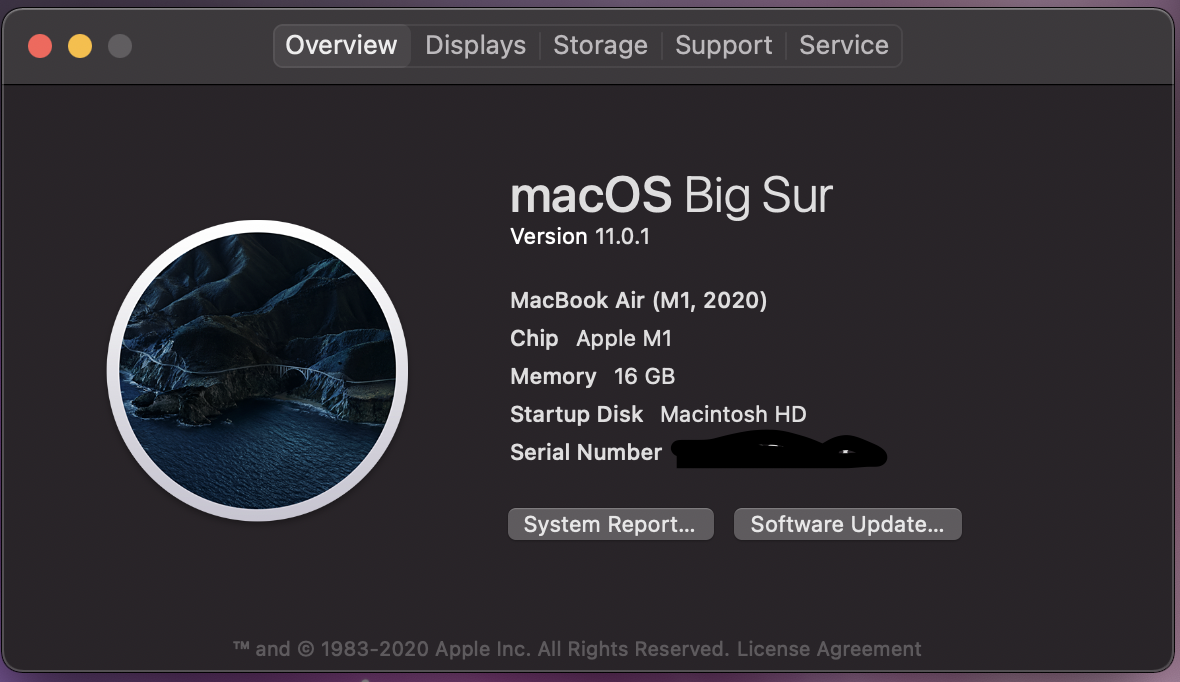Go to the Support tab
The image size is (1180, 682).
(x=723, y=46)
